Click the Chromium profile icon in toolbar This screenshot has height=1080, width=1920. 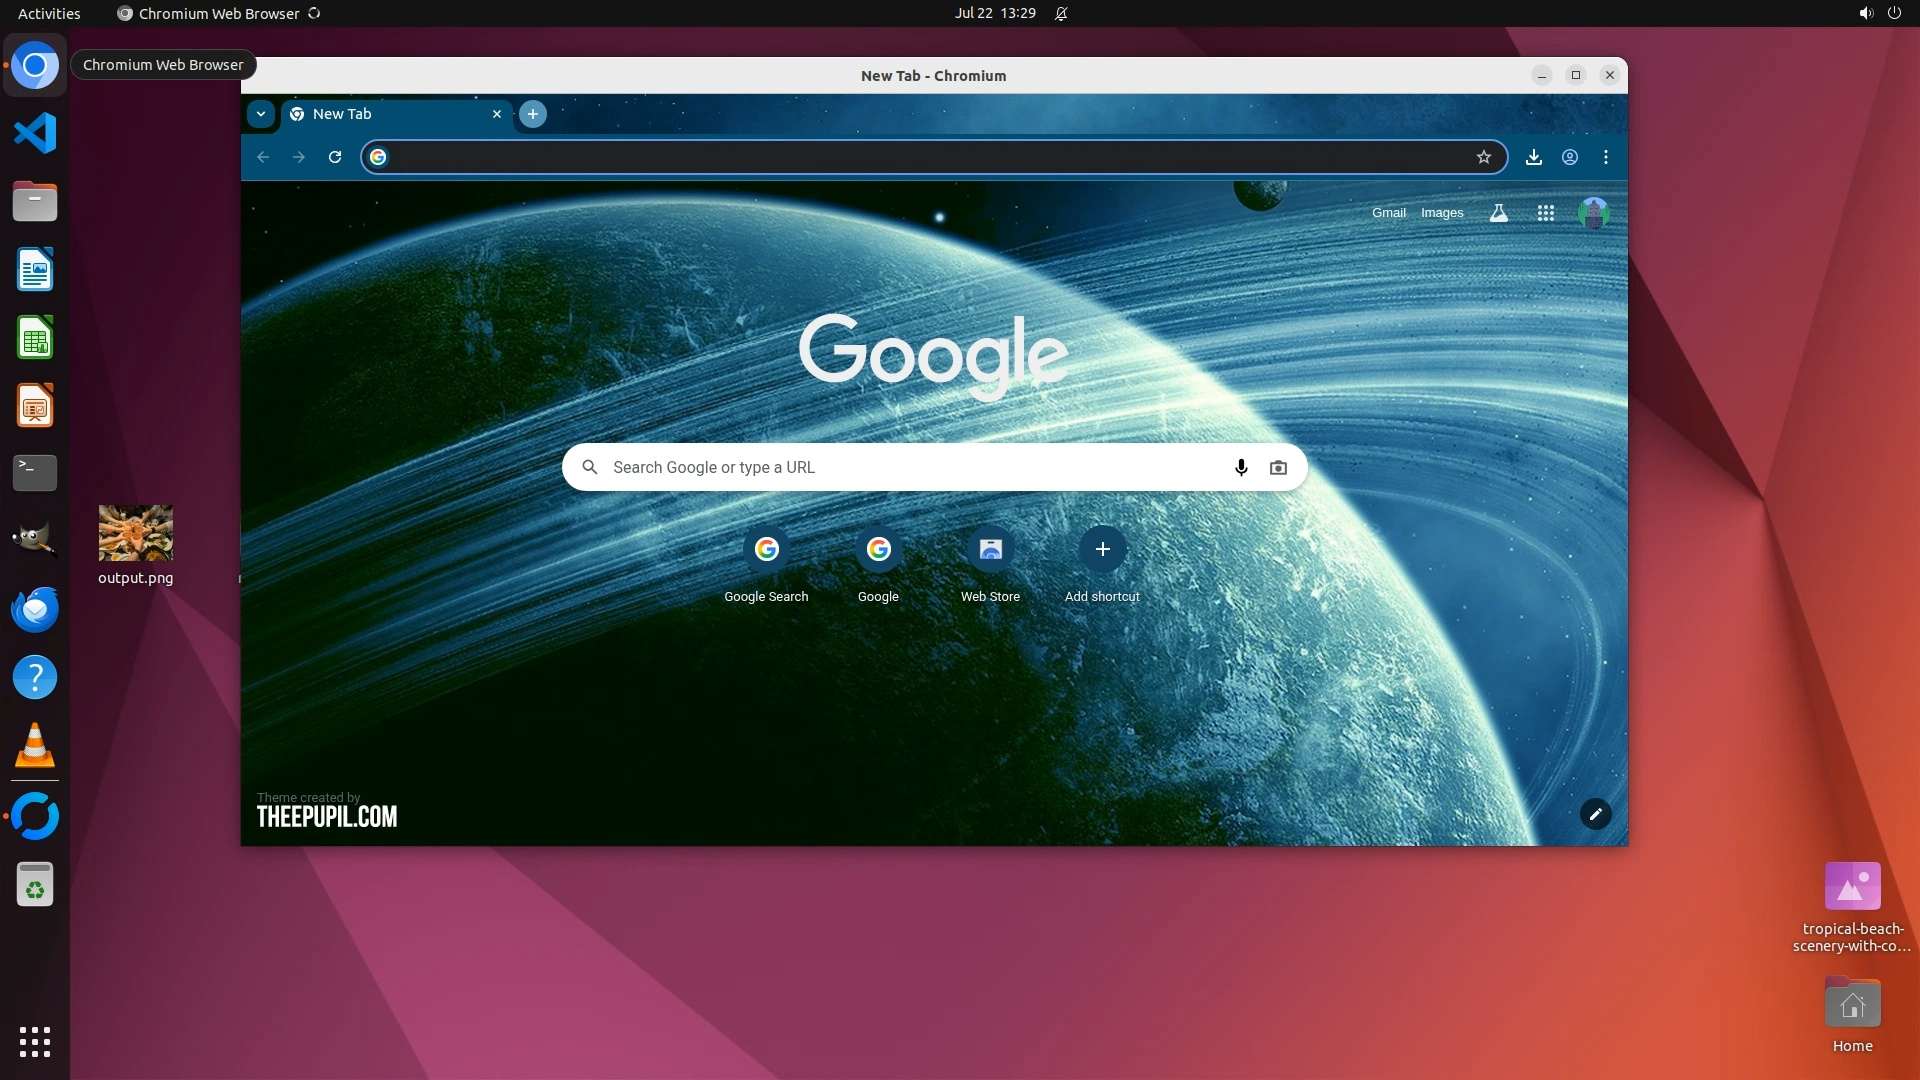pyautogui.click(x=1570, y=157)
